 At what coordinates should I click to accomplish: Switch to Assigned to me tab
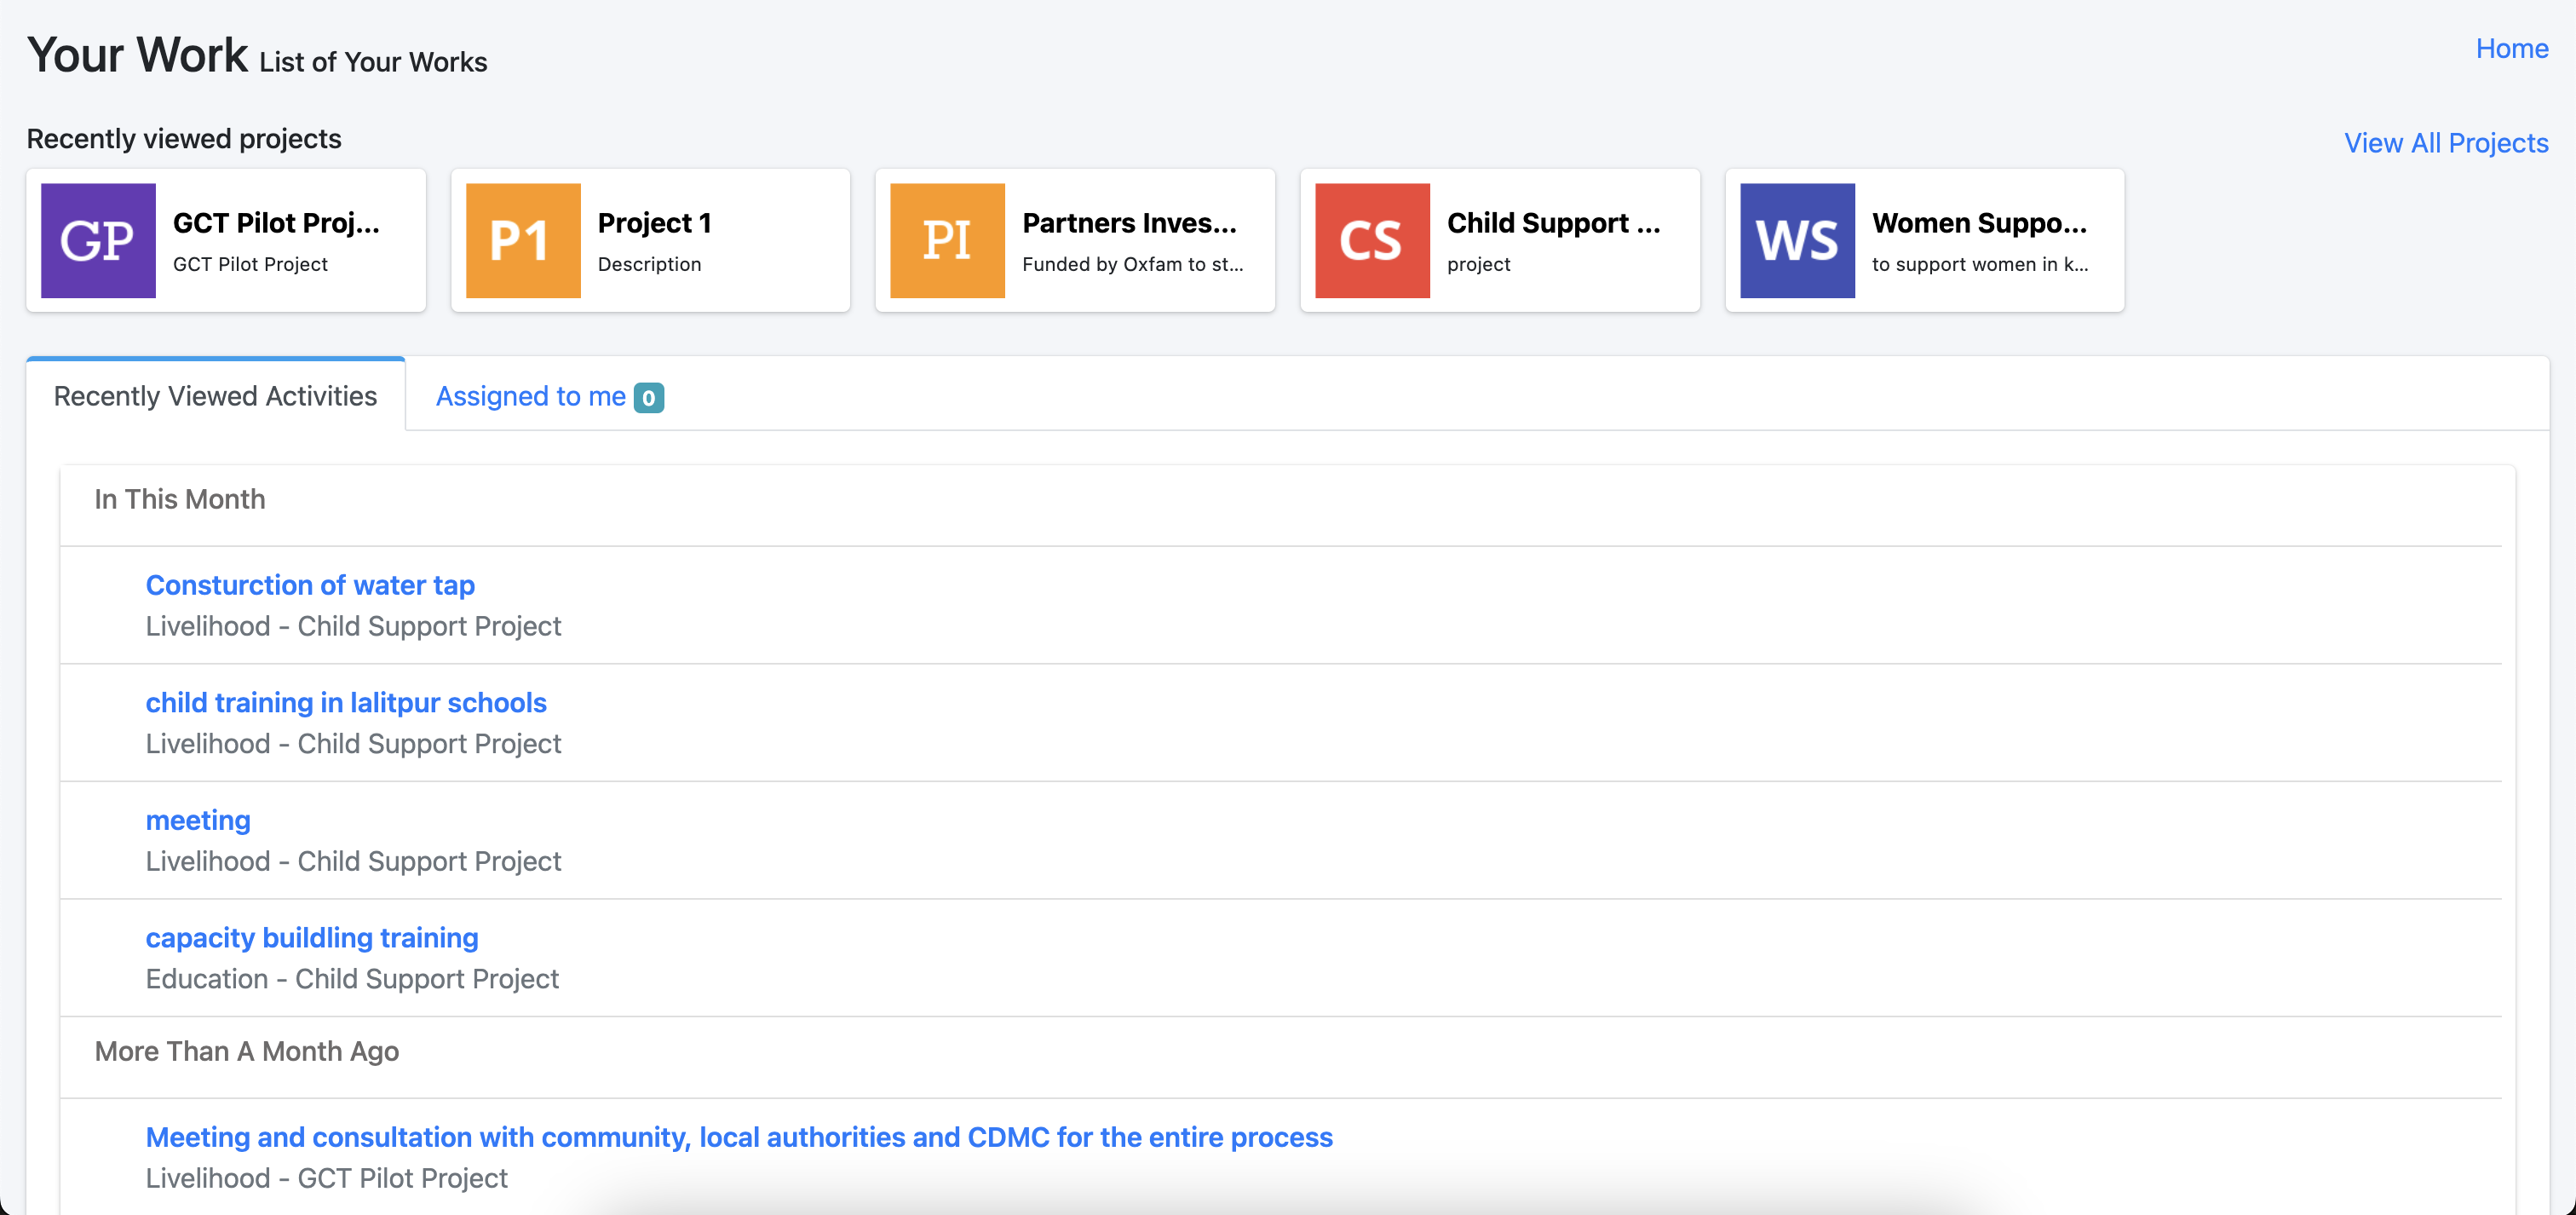pyautogui.click(x=549, y=396)
